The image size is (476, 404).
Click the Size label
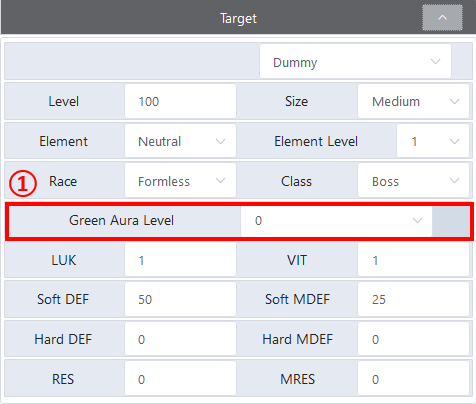296,101
